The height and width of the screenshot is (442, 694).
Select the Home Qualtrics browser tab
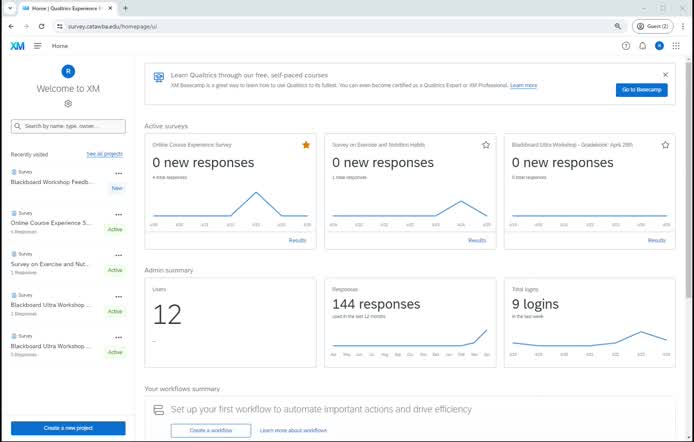(66, 8)
